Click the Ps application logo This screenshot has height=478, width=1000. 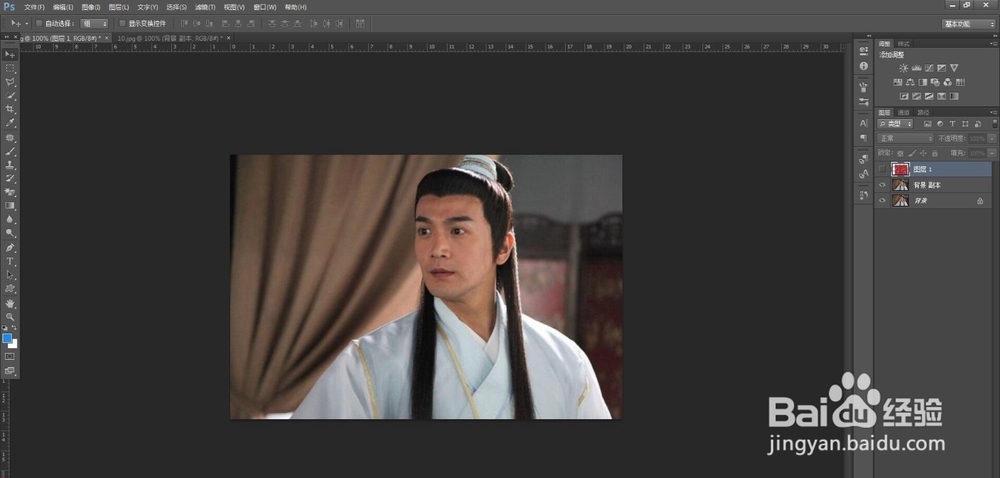tap(9, 7)
